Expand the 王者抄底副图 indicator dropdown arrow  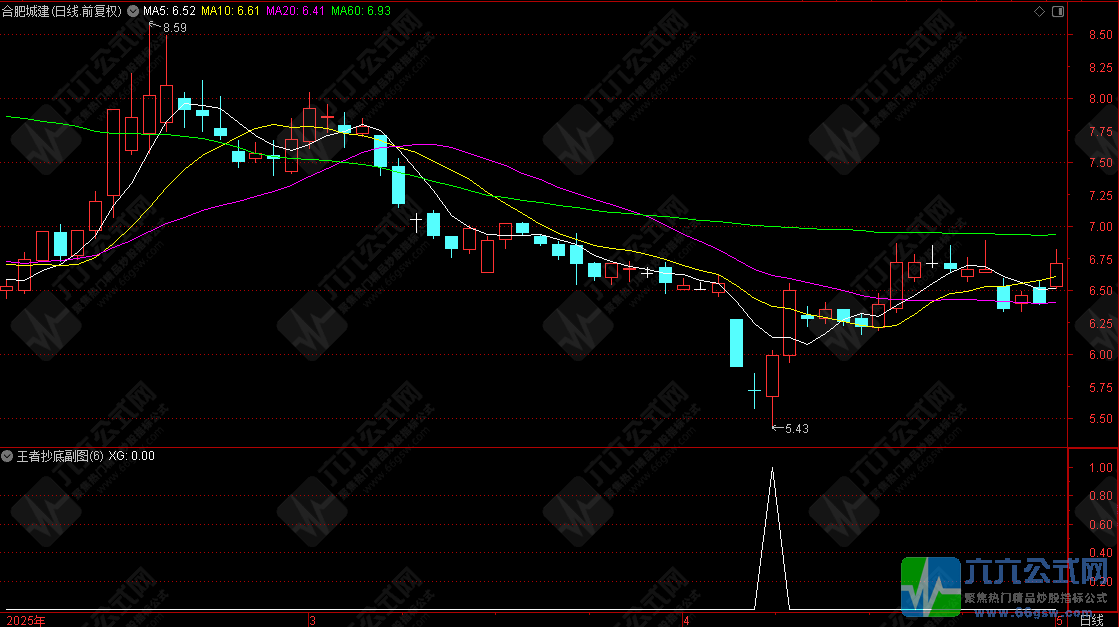tap(8, 456)
